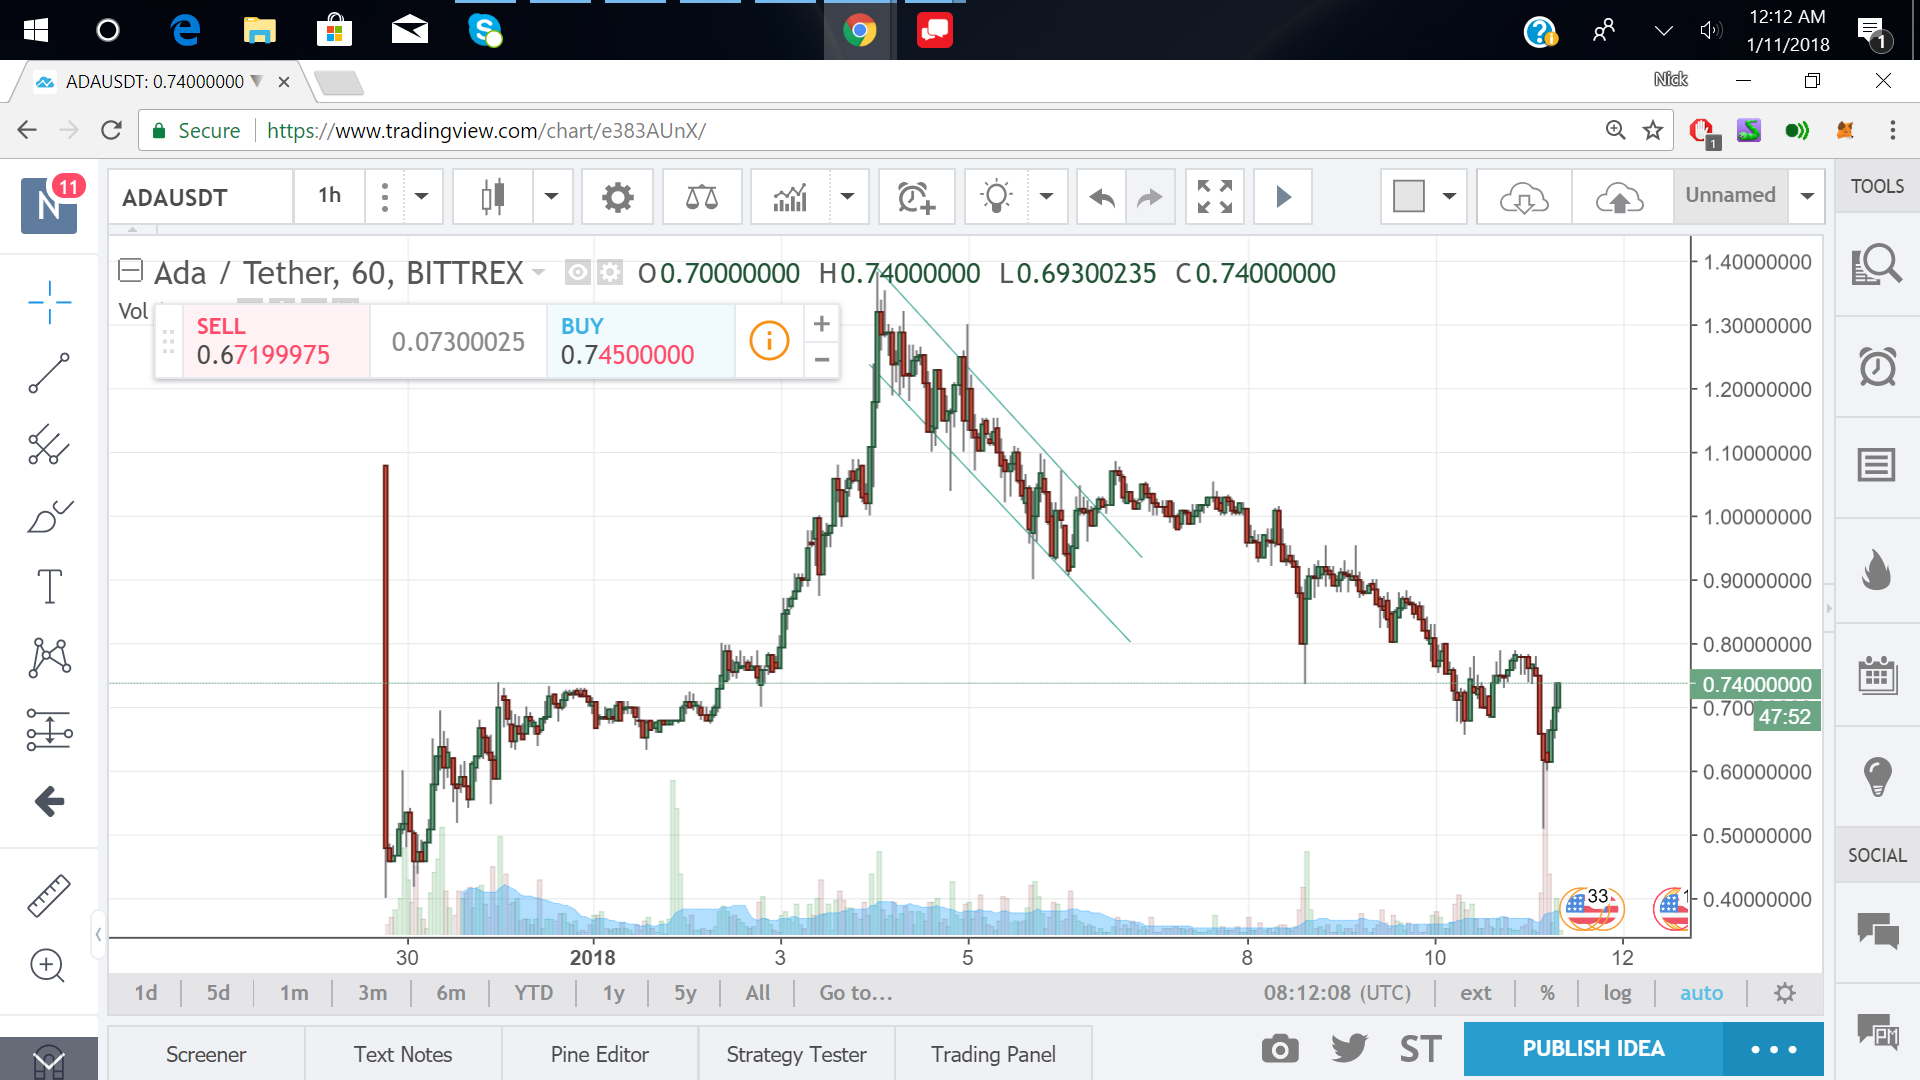The width and height of the screenshot is (1920, 1080).
Task: Expand the candlestick chart style dropdown
Action: pos(551,197)
